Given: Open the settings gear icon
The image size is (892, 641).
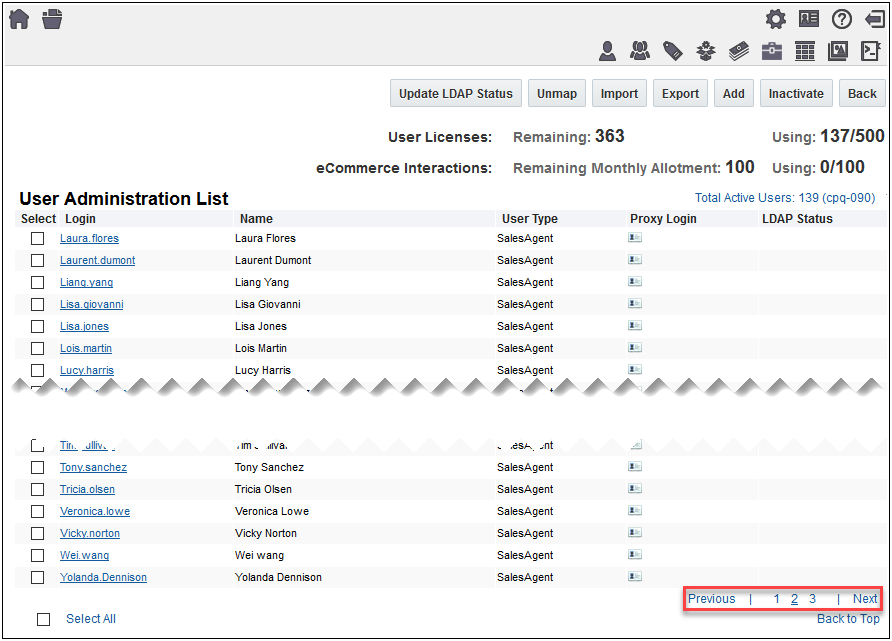Looking at the screenshot, I should pos(775,19).
